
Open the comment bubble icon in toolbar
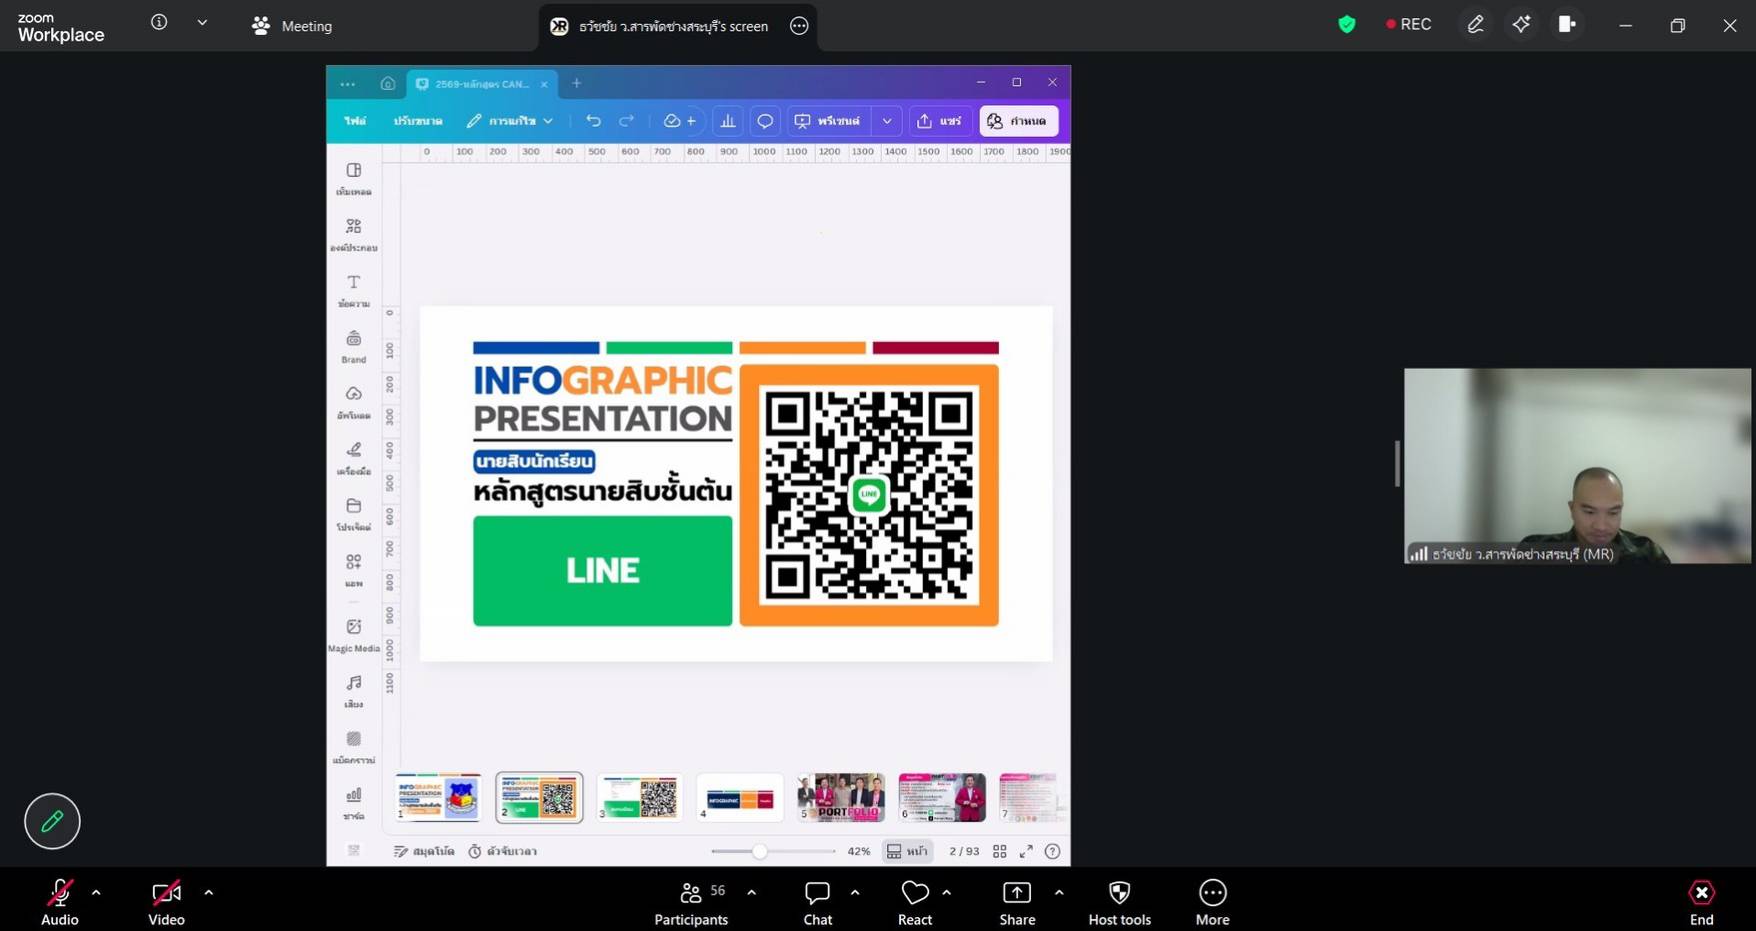click(765, 121)
